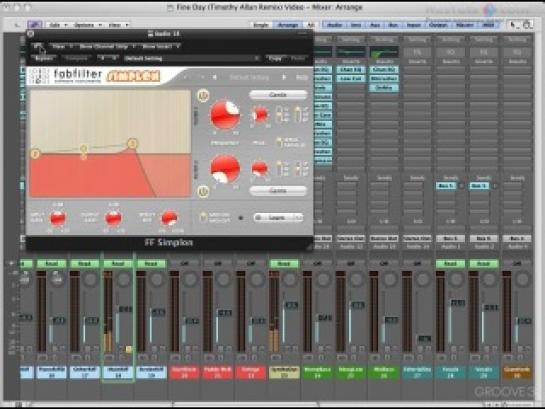Screen dimensions: 545x409
Task: Toggle the Input channel filter button
Action: coord(414,25)
